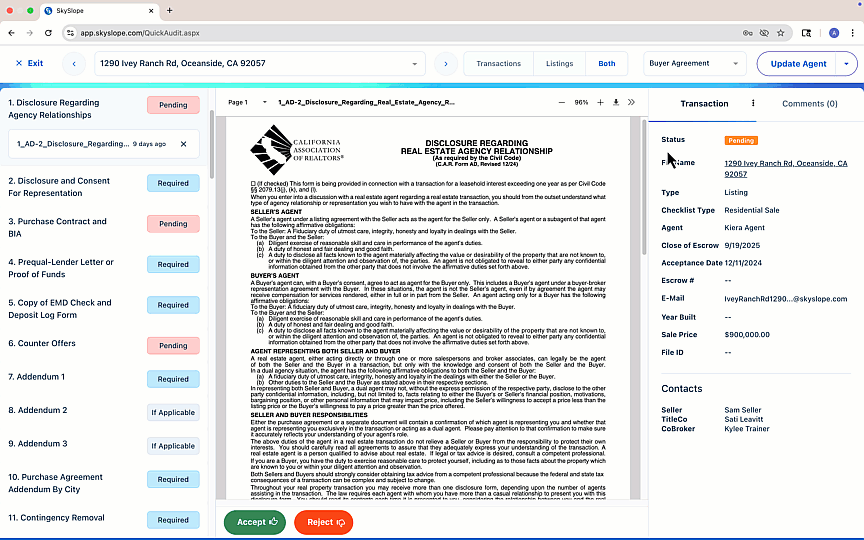Select checklist item Addendum 3
This screenshot has width=864, height=540.
pyautogui.click(x=37, y=444)
